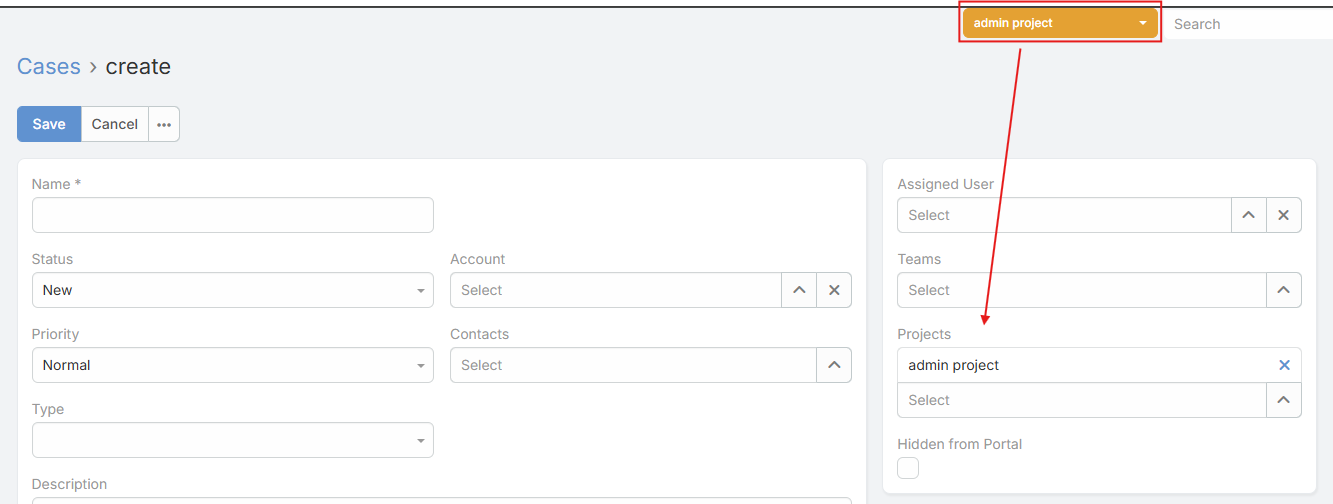Go to Cases breadcrumb link
This screenshot has height=504, width=1333.
click(49, 67)
